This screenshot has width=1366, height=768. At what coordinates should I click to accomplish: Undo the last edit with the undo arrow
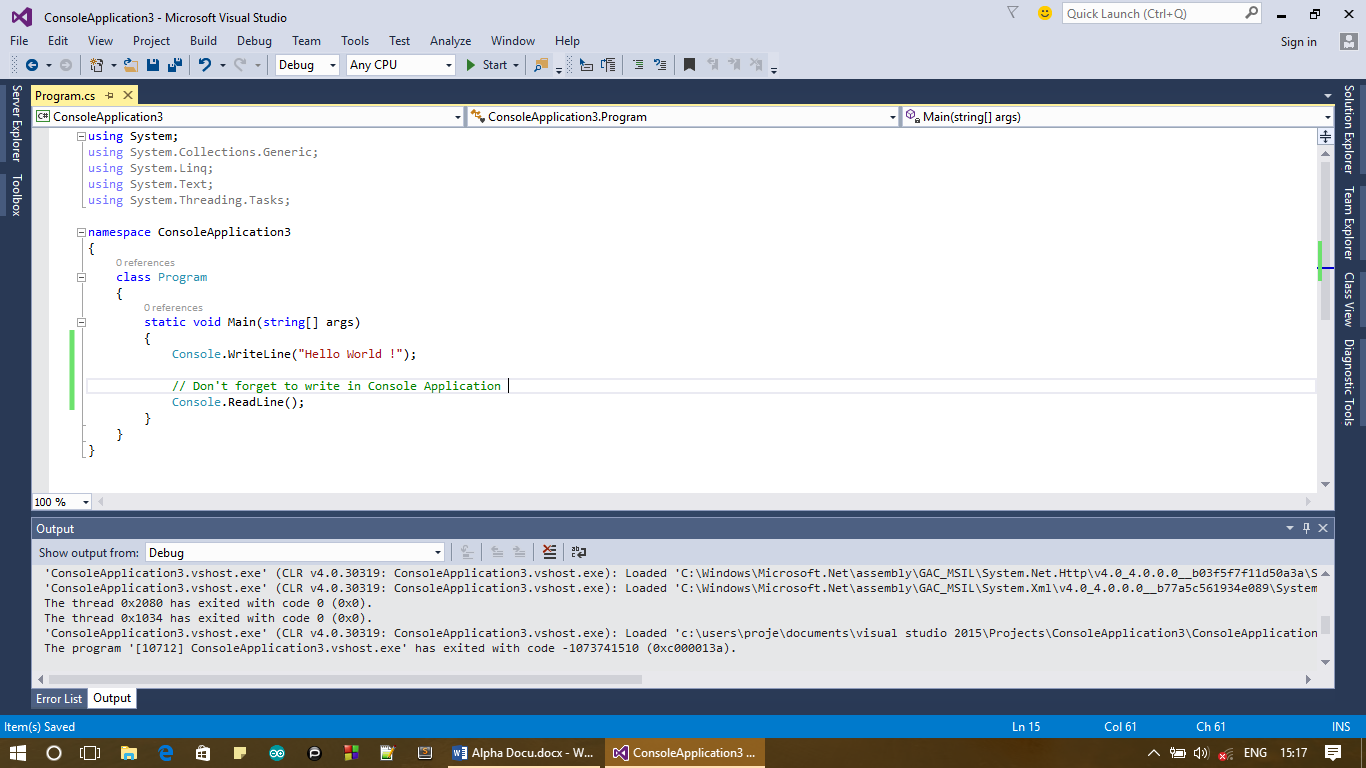204,64
